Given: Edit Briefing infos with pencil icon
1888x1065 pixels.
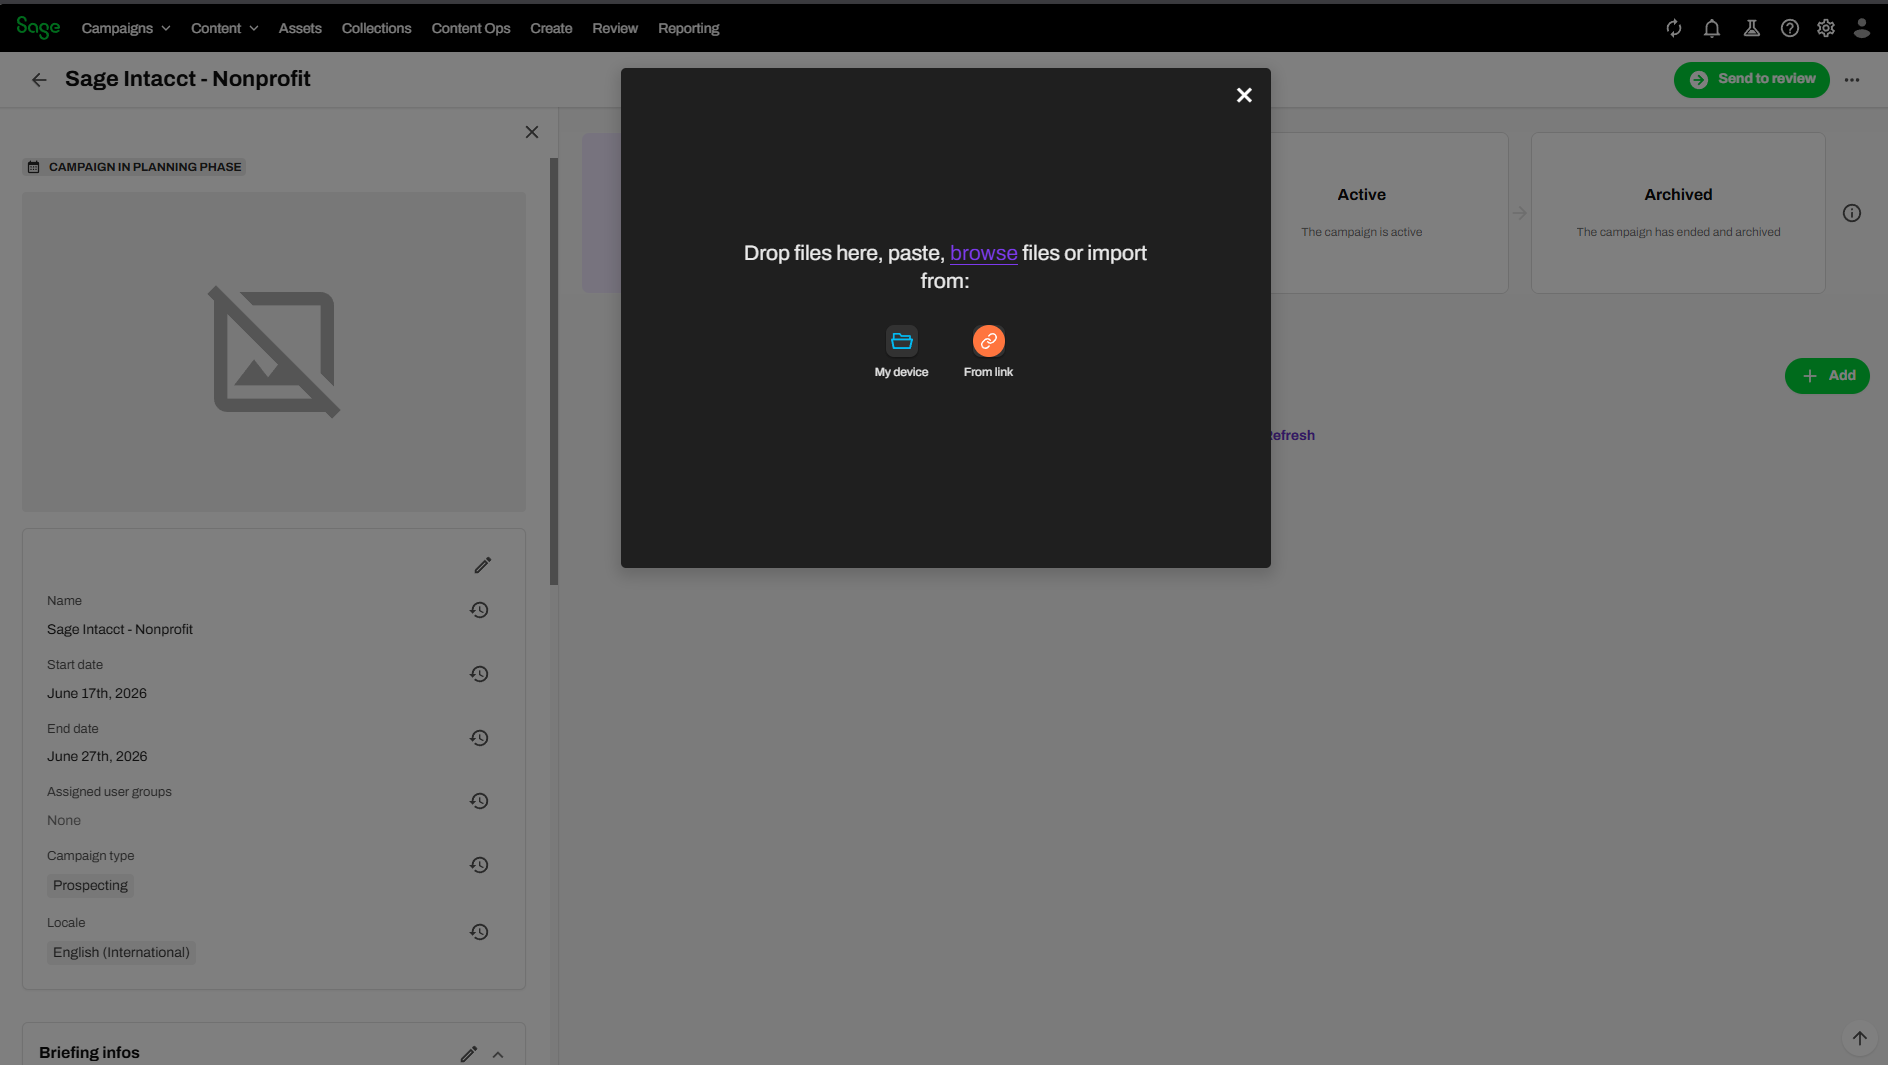Looking at the screenshot, I should (469, 1053).
